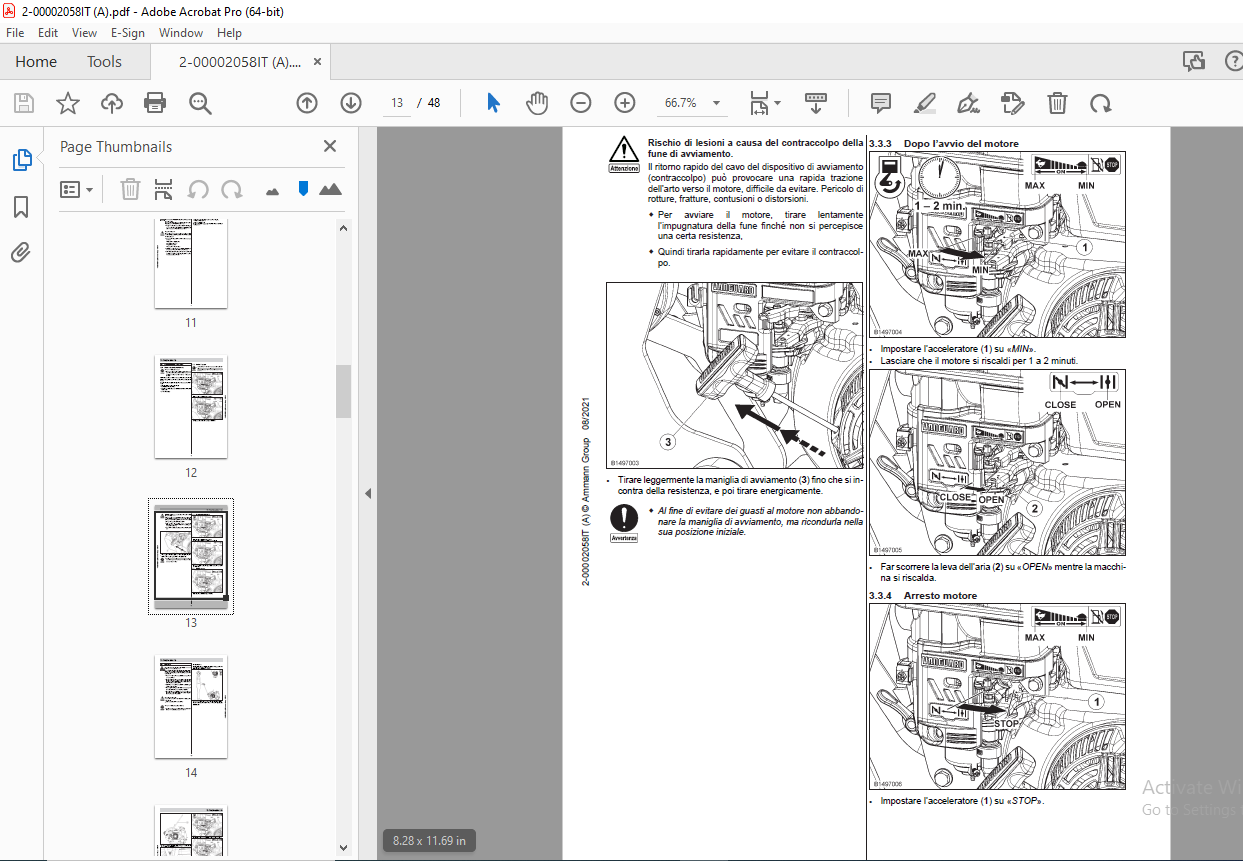The height and width of the screenshot is (861, 1243).
Task: Rotate pages counterclockwise in thumbnails panel
Action: [x=198, y=189]
